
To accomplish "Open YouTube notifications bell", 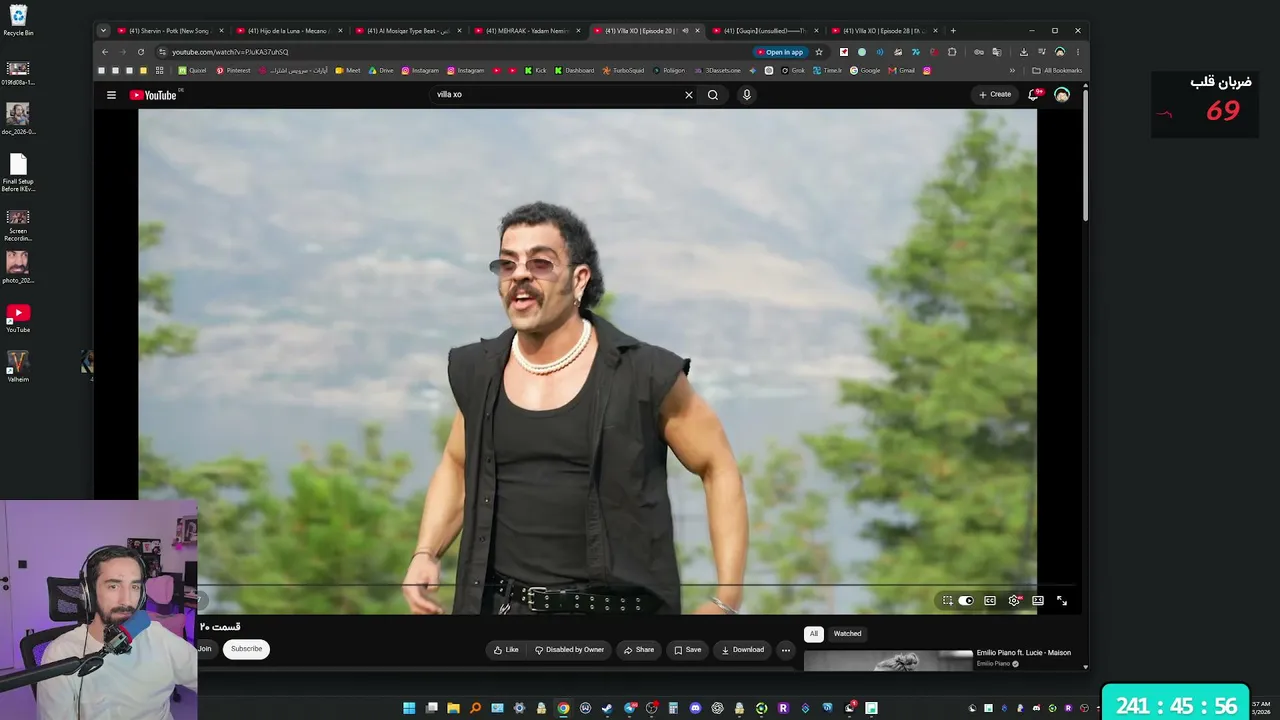I will tap(1034, 95).
